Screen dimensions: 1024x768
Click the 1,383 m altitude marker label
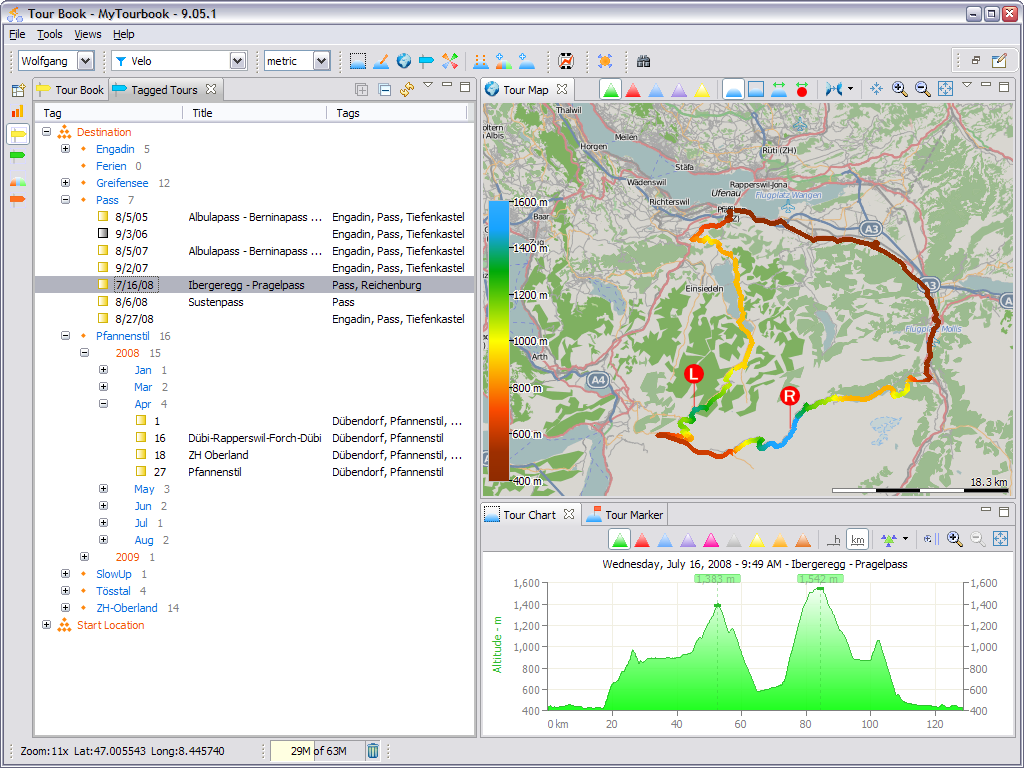717,579
